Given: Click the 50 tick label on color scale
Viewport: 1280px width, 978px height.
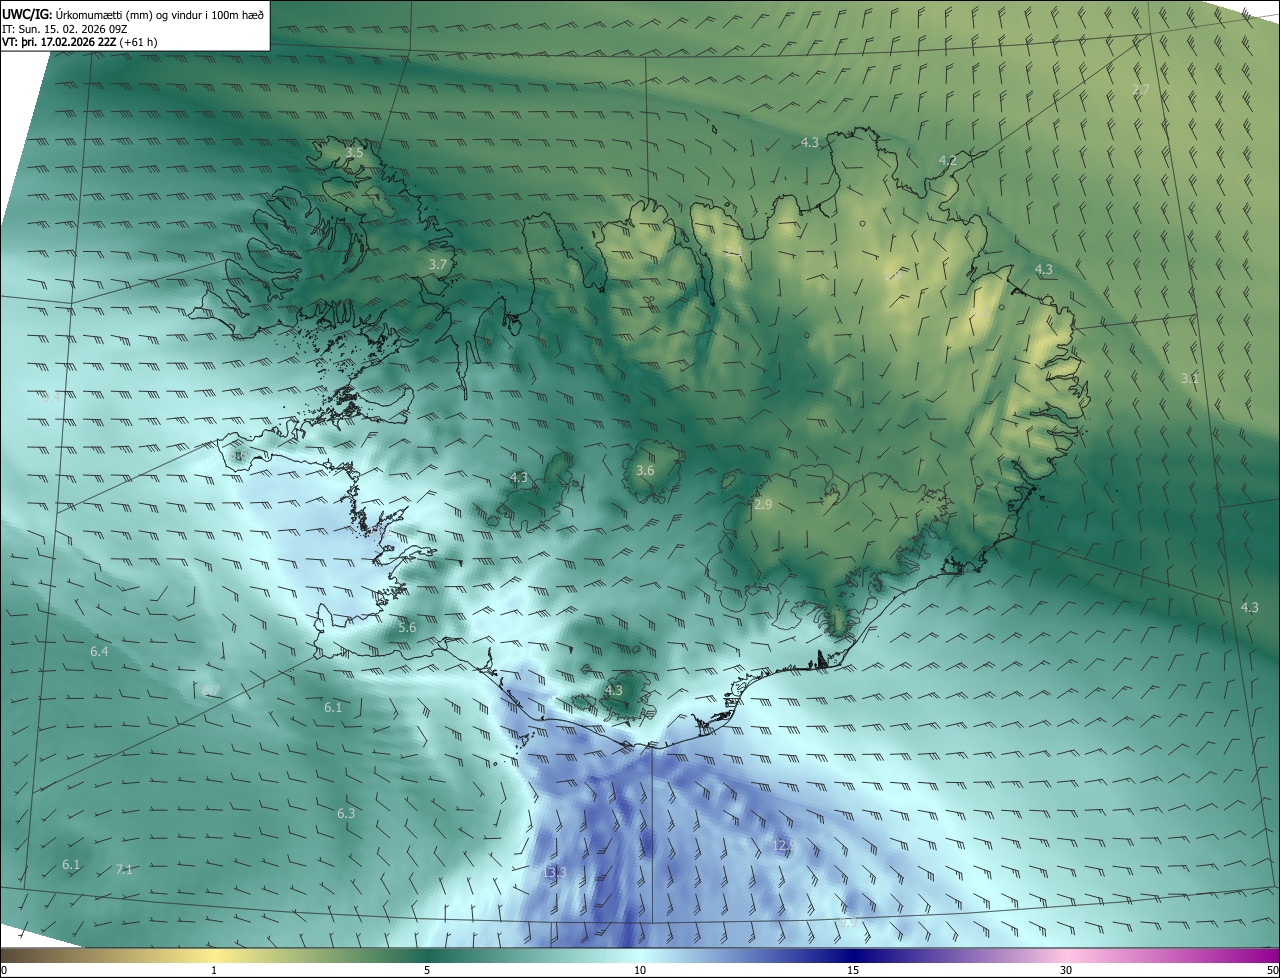Looking at the screenshot, I should point(1272,970).
